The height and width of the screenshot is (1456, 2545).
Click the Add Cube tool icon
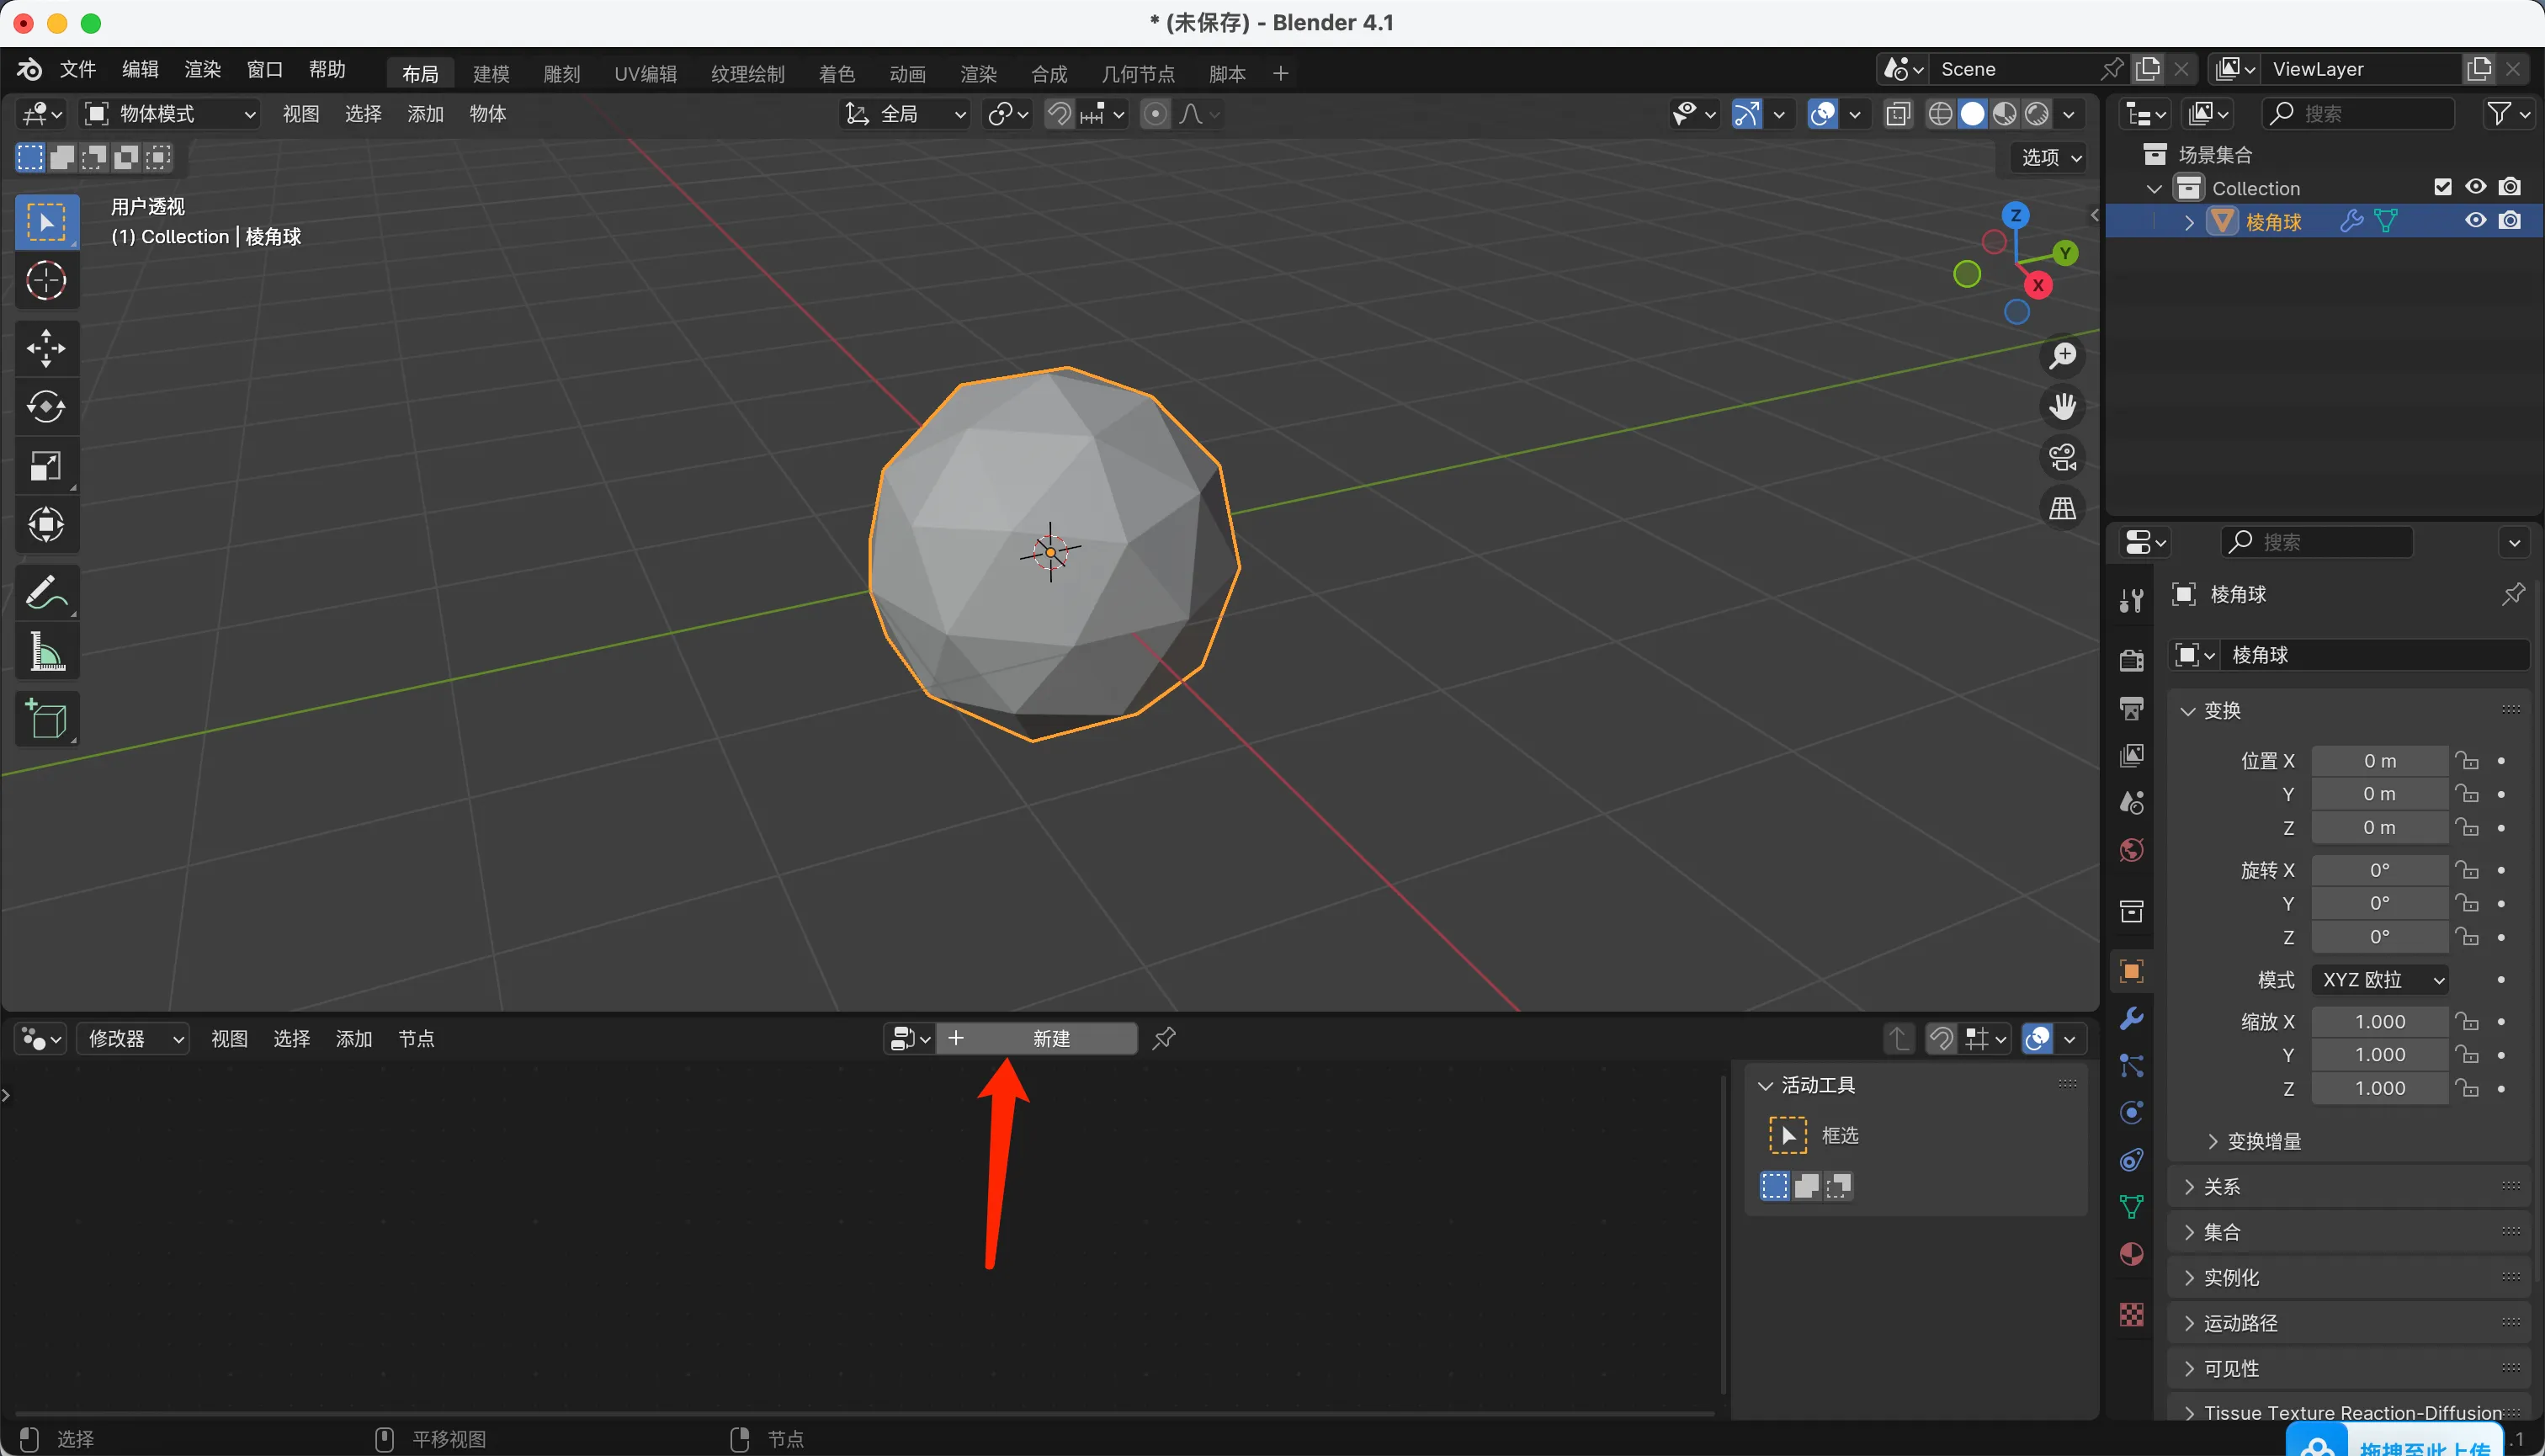point(46,718)
